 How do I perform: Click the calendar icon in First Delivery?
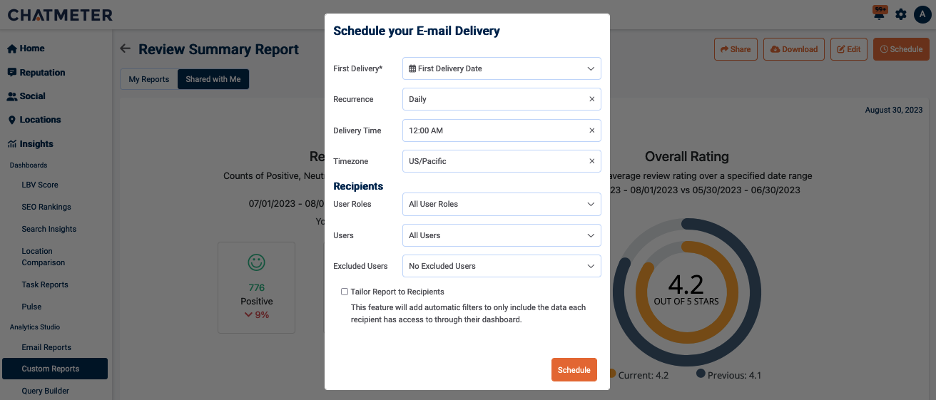point(411,69)
